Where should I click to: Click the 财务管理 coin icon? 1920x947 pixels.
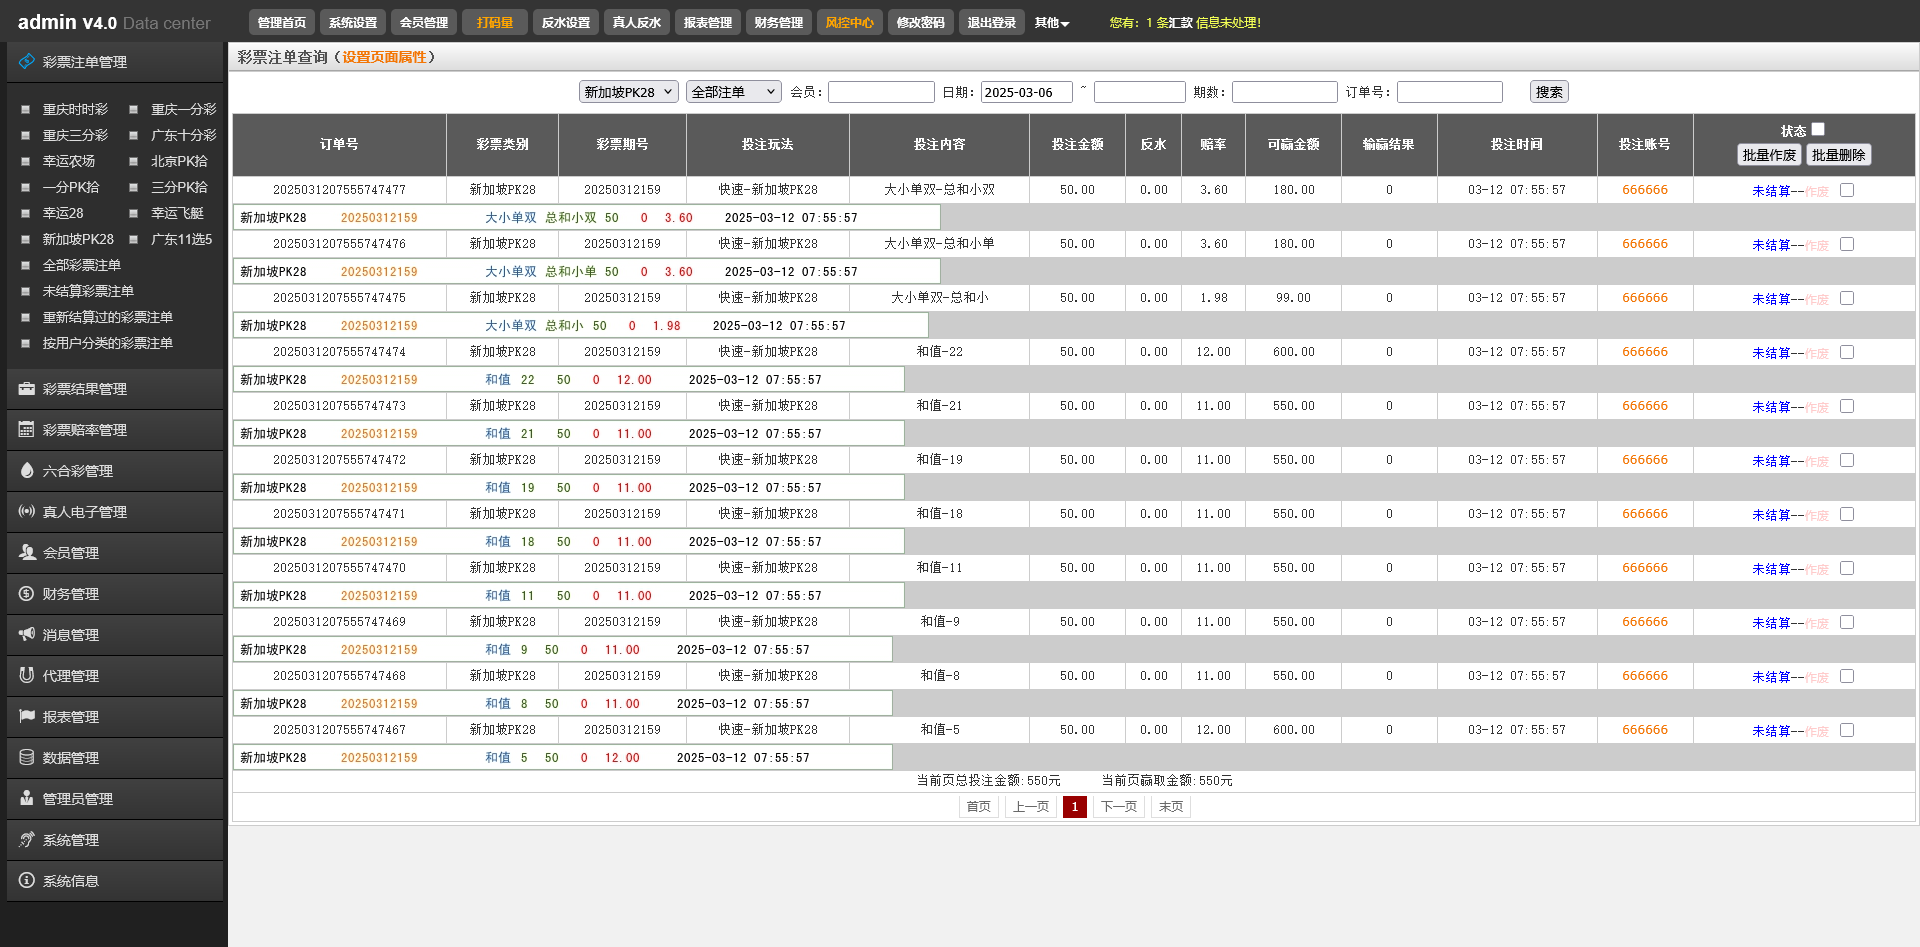click(x=26, y=594)
